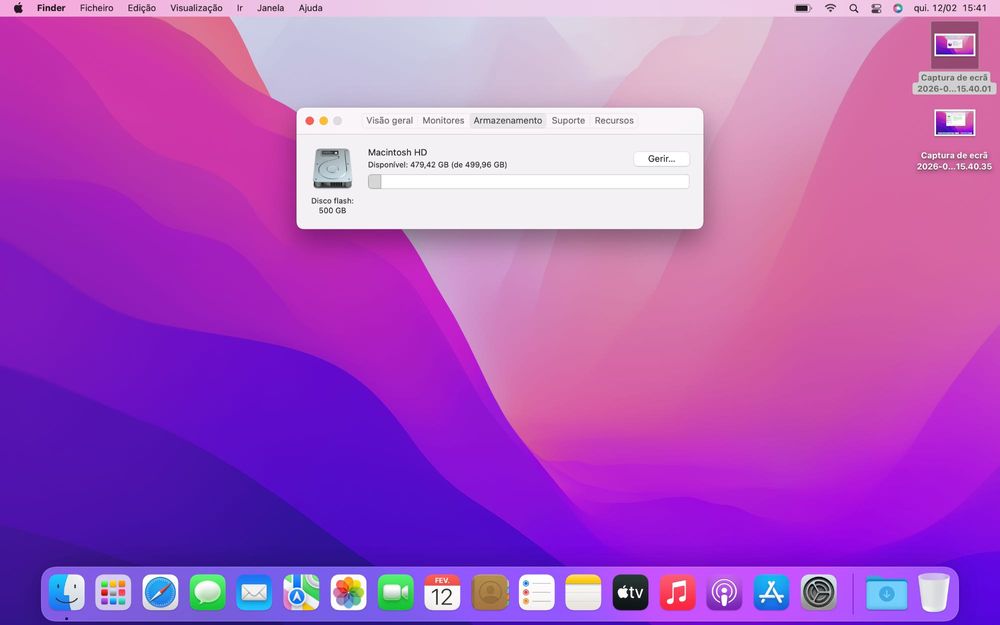The image size is (1000, 625).
Task: Select screenshot thumbnail 15.40.01 on desktop
Action: pyautogui.click(x=955, y=45)
